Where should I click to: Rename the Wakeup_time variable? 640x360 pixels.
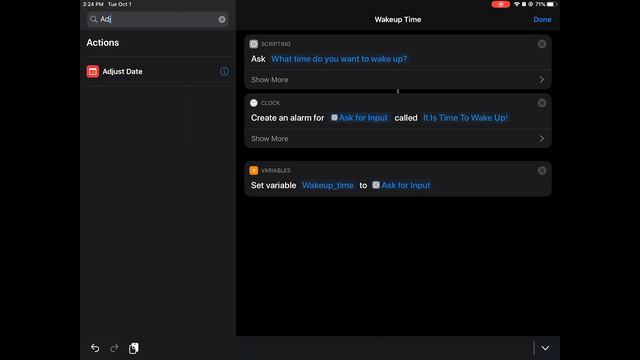(x=328, y=185)
